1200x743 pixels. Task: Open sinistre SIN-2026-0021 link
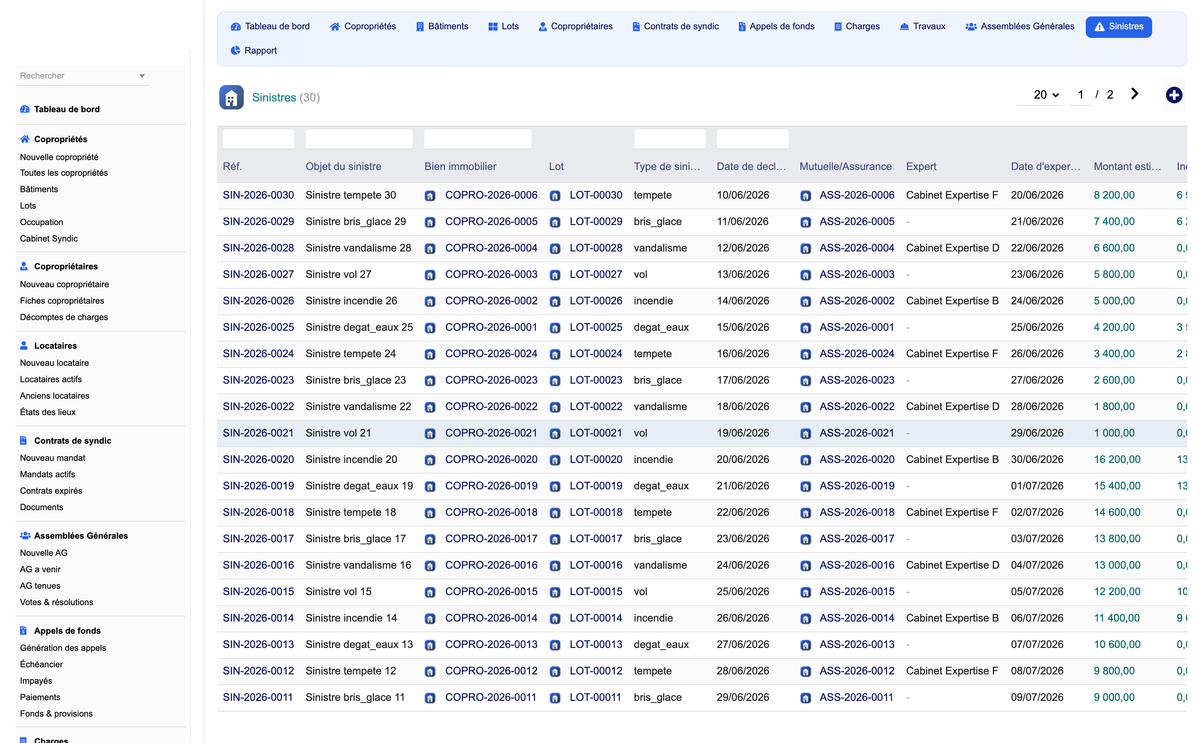point(258,433)
